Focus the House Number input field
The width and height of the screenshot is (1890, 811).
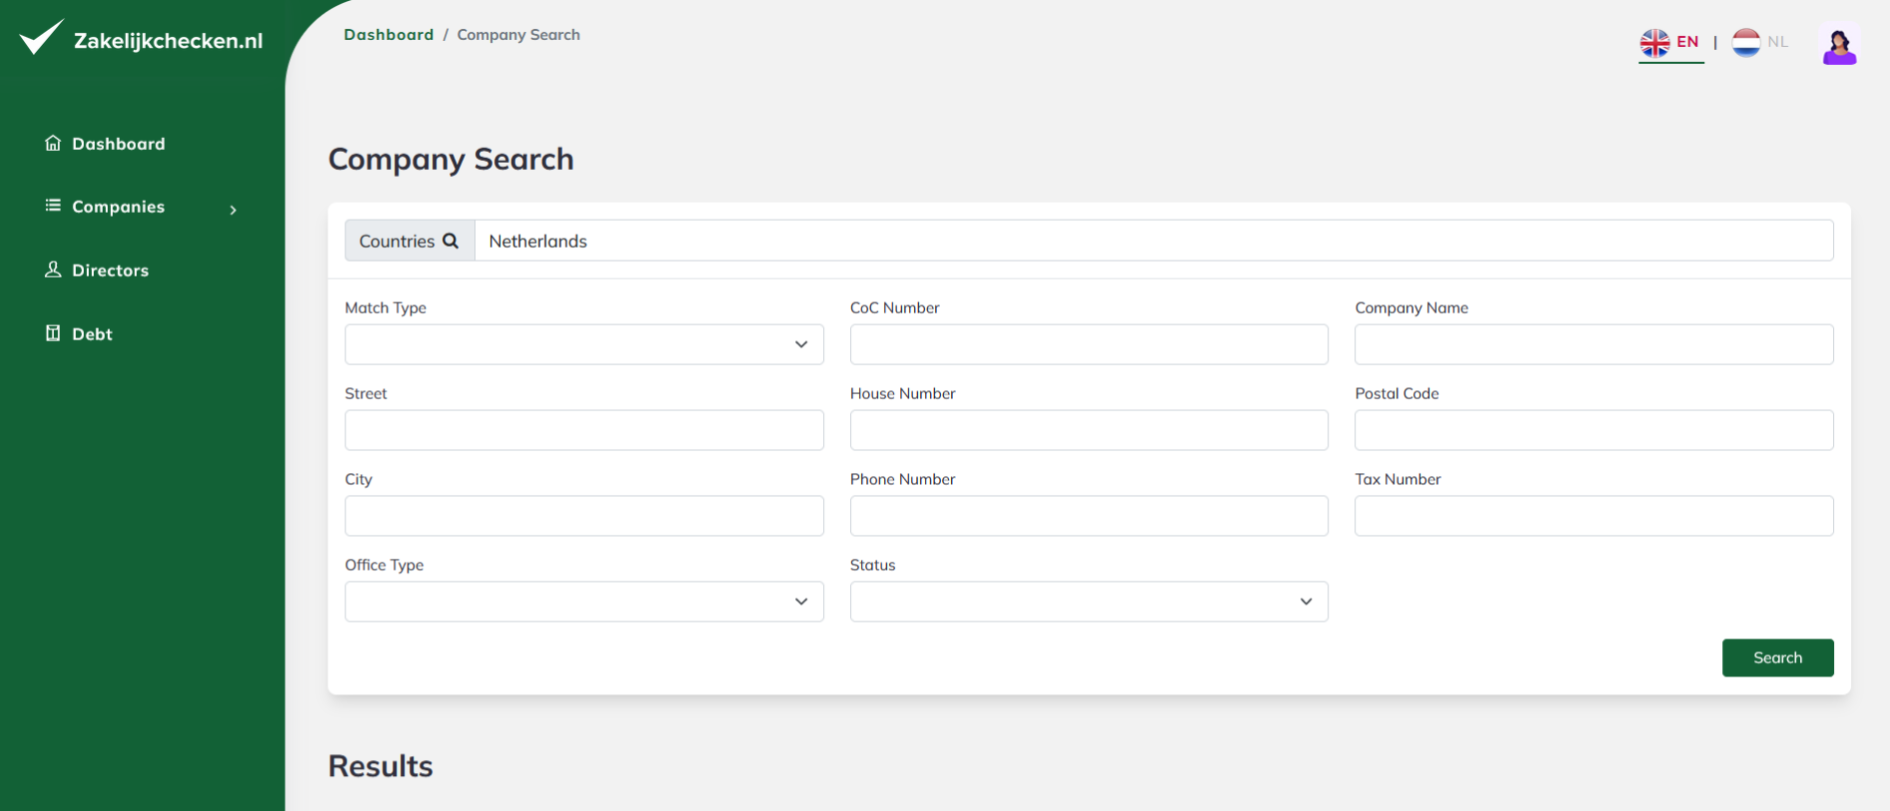point(1089,430)
